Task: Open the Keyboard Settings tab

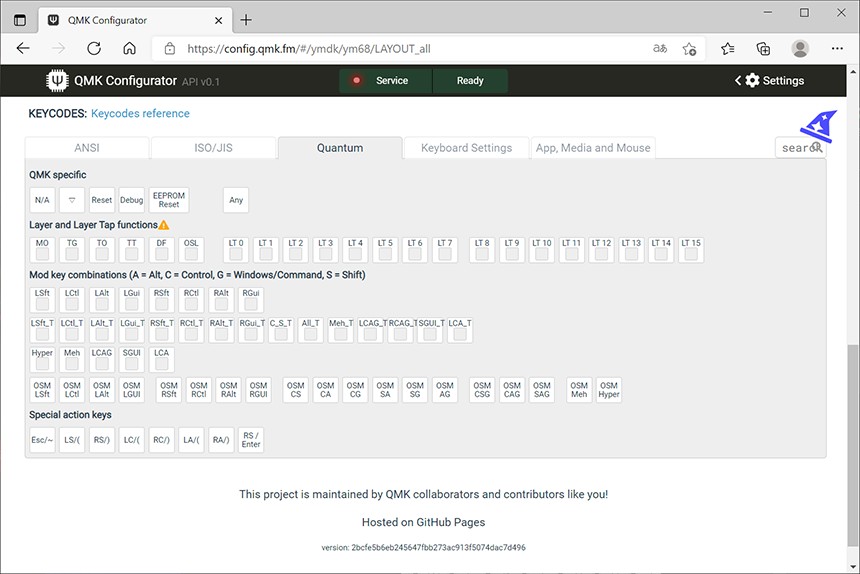Action: (x=467, y=147)
